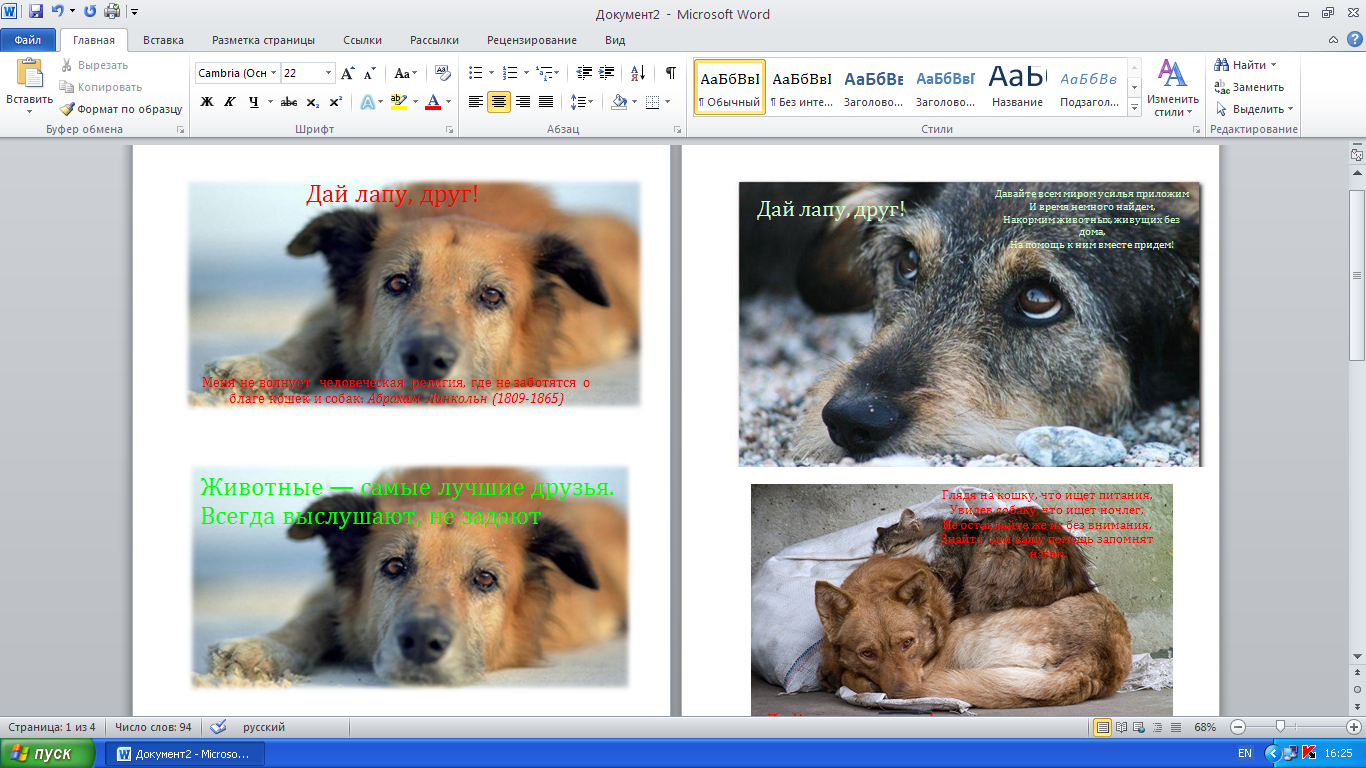The height and width of the screenshot is (768, 1366).
Task: Expand the styles gallery list
Action: click(x=1134, y=105)
